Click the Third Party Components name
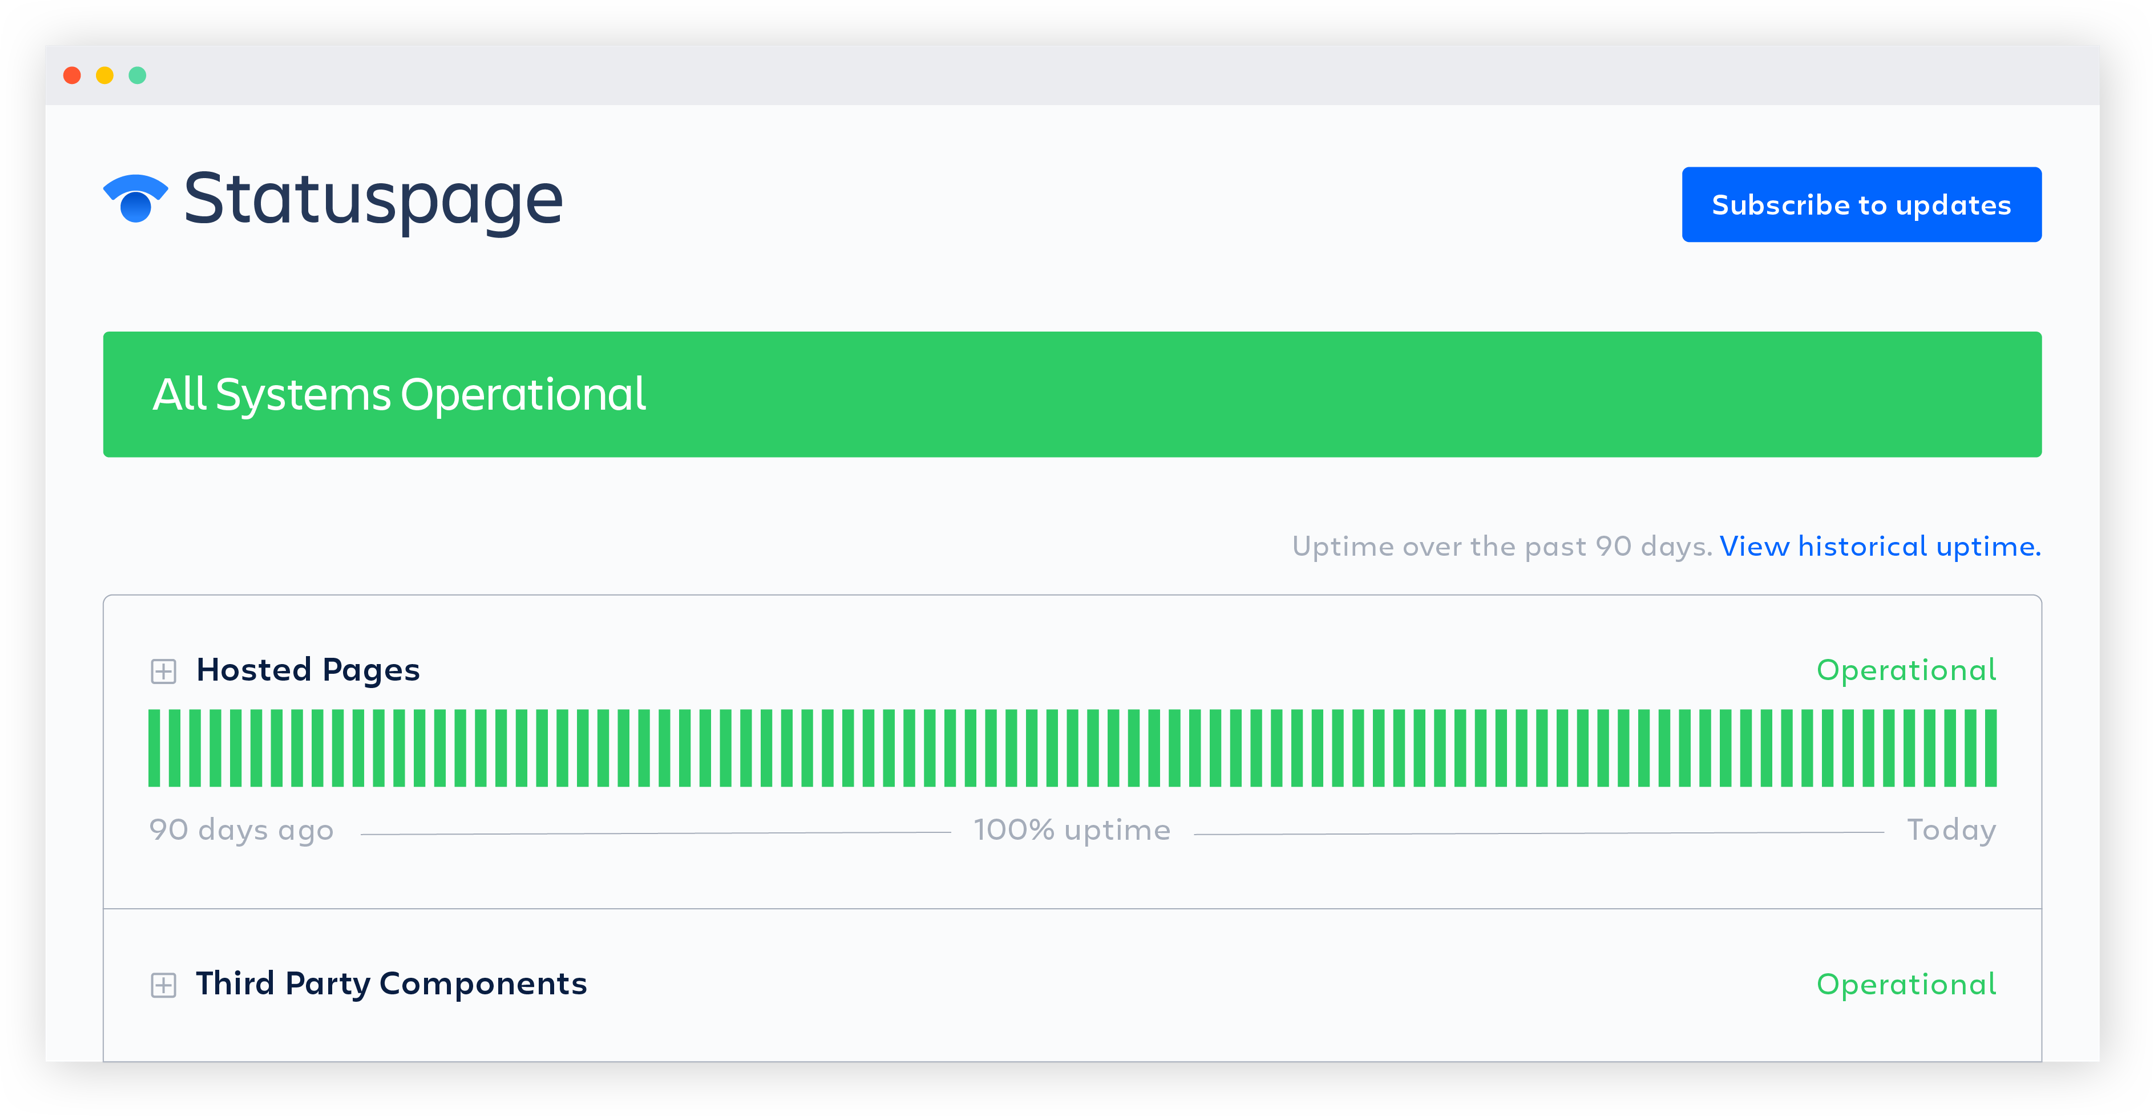Image resolution: width=2153 pixels, height=1116 pixels. pyautogui.click(x=391, y=984)
